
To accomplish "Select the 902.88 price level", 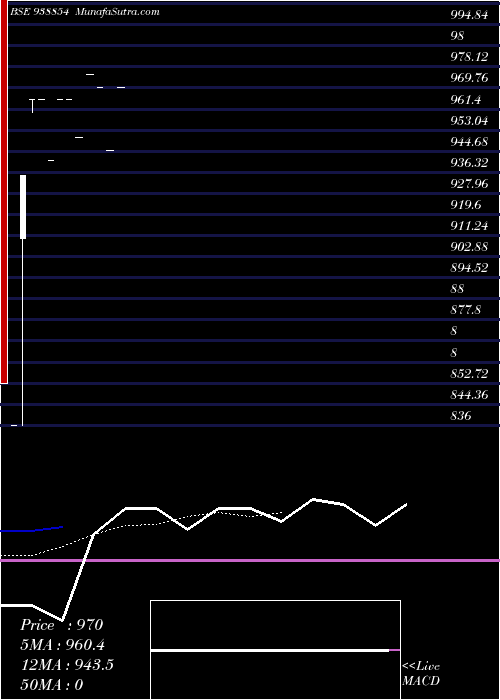I will pos(469,247).
